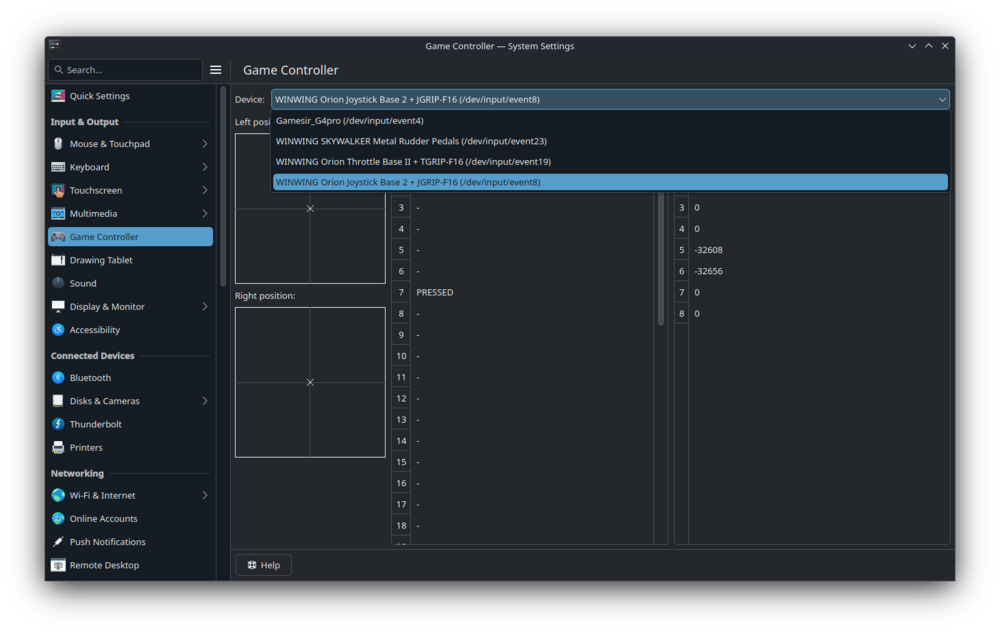Click axis 5 value -32608

click(709, 250)
